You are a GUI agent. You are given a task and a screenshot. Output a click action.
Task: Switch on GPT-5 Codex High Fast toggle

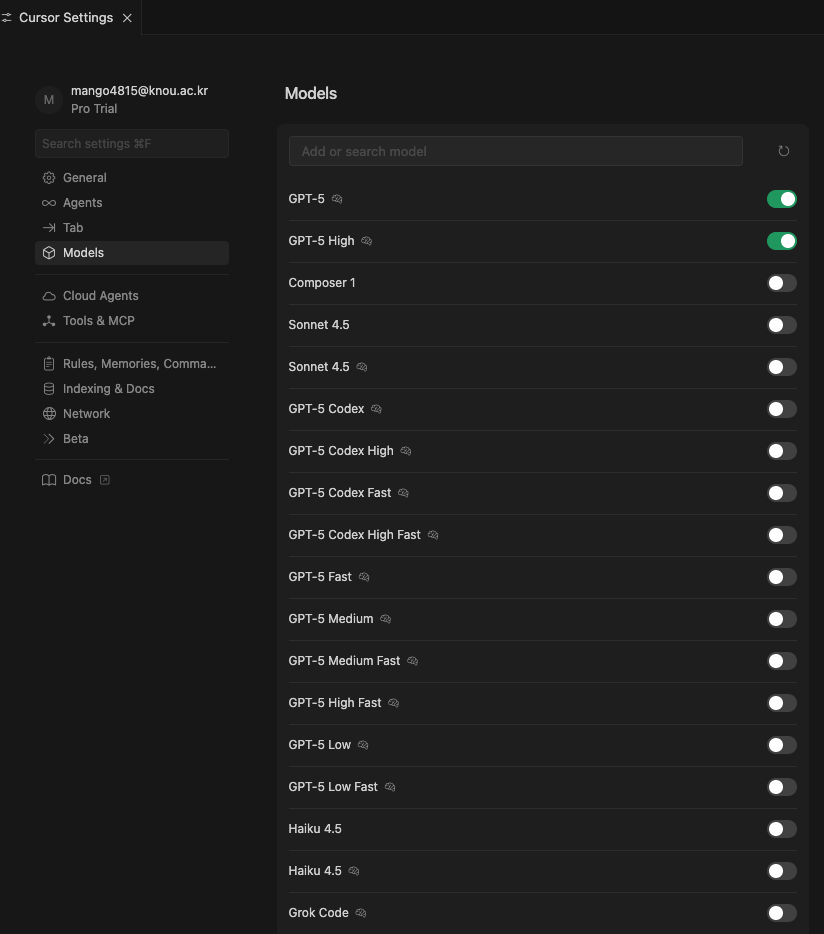tap(782, 535)
